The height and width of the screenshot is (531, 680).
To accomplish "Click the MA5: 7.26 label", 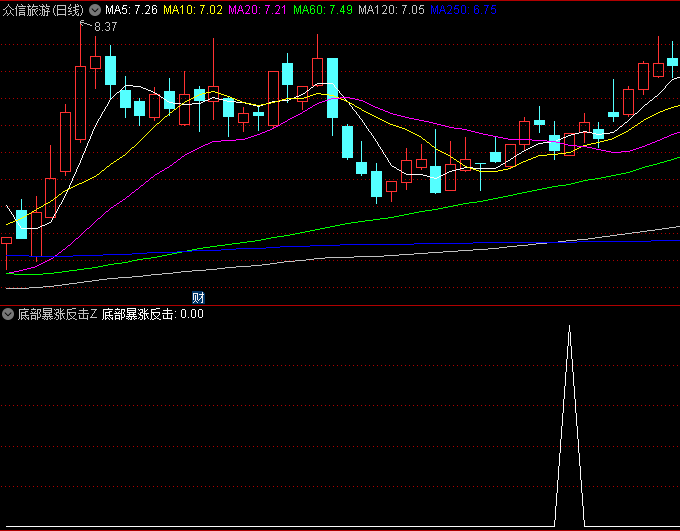I will pyautogui.click(x=131, y=10).
